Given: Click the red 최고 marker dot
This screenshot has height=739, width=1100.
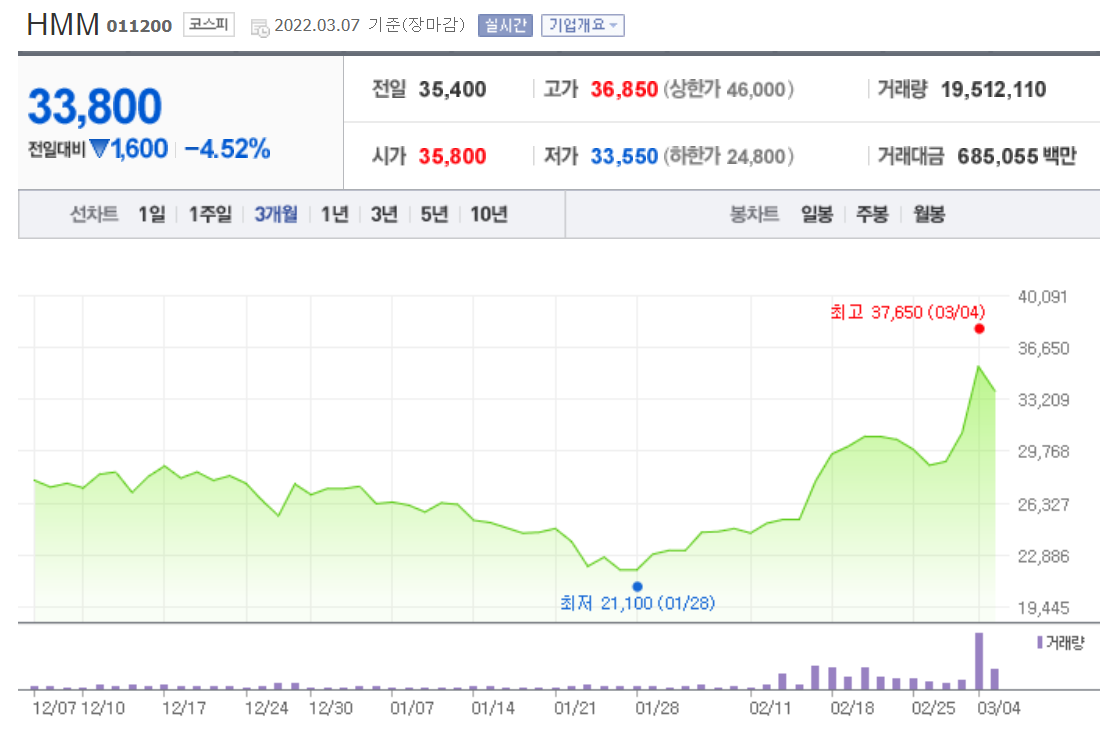Looking at the screenshot, I should coord(979,328).
